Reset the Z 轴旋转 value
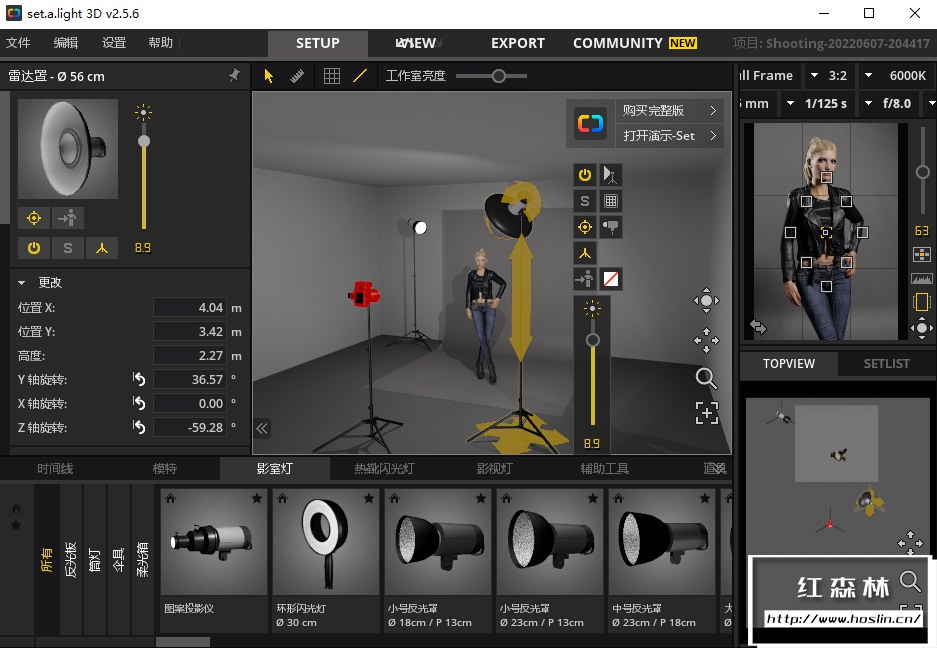 [x=139, y=427]
